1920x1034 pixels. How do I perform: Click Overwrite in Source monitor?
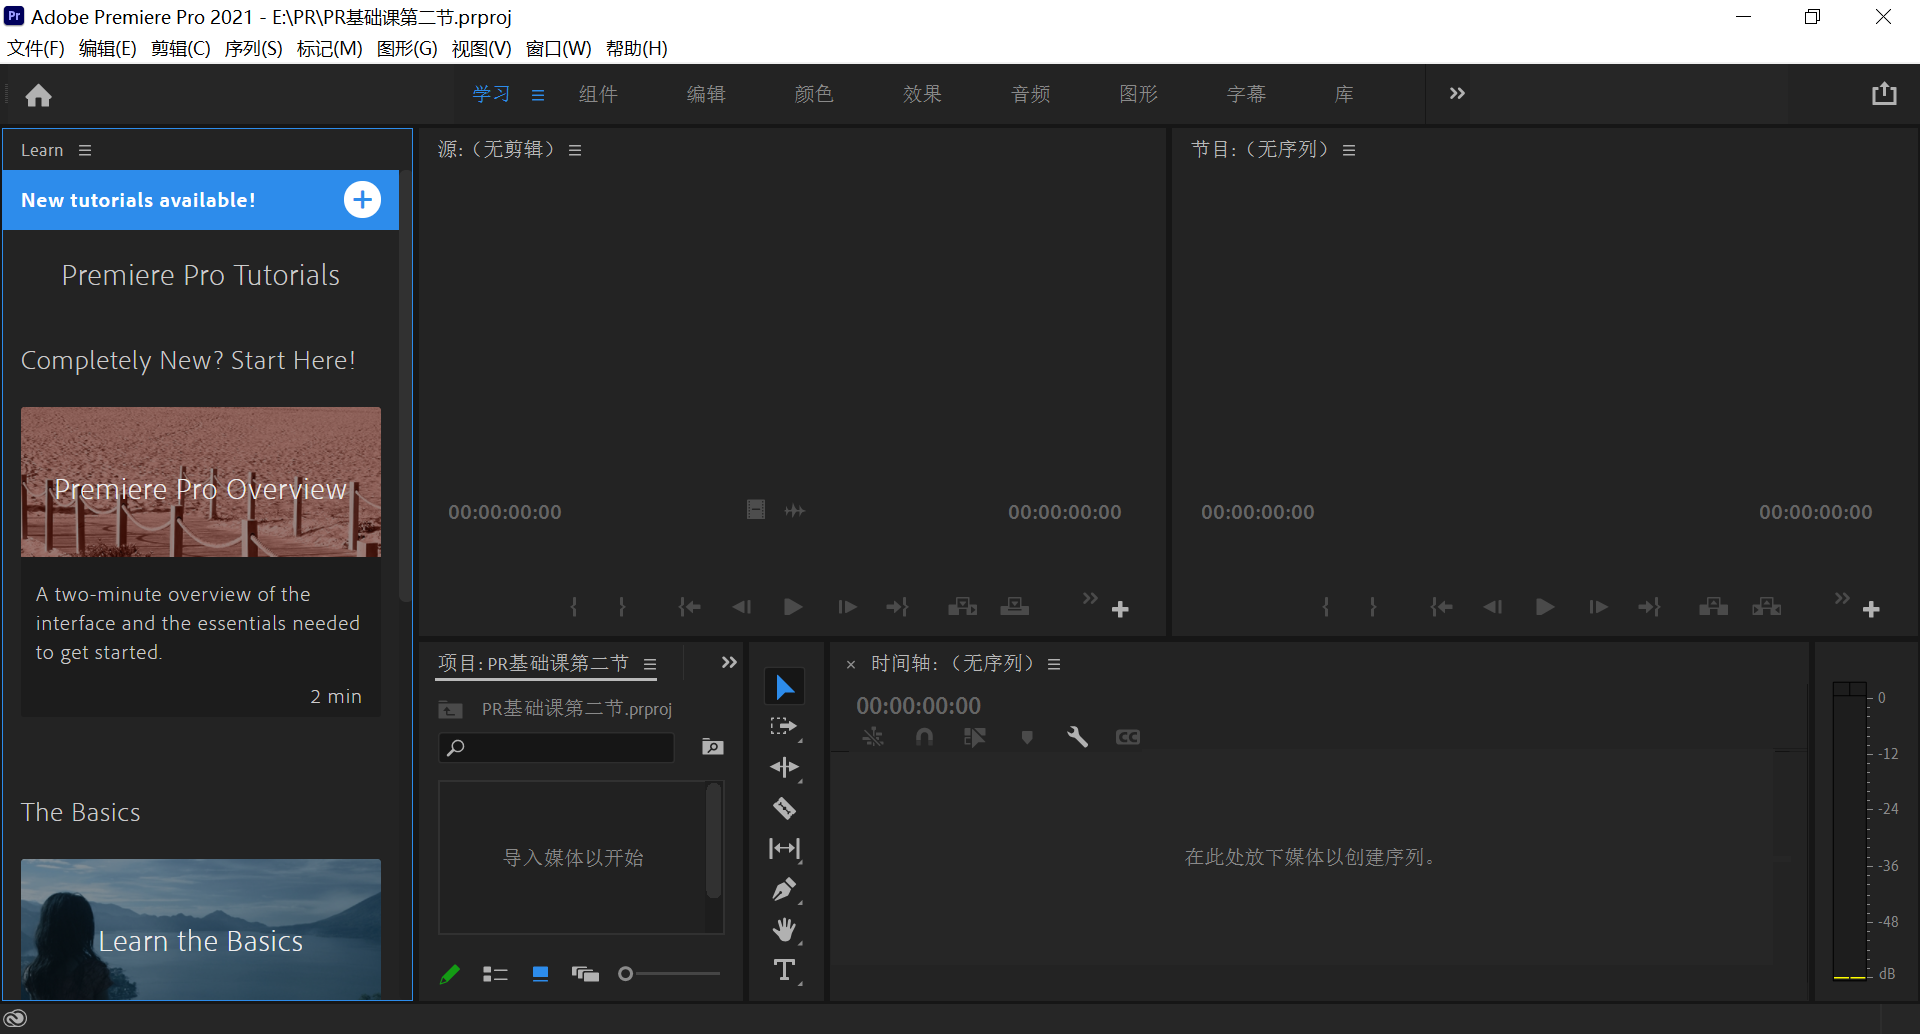[x=1014, y=607]
